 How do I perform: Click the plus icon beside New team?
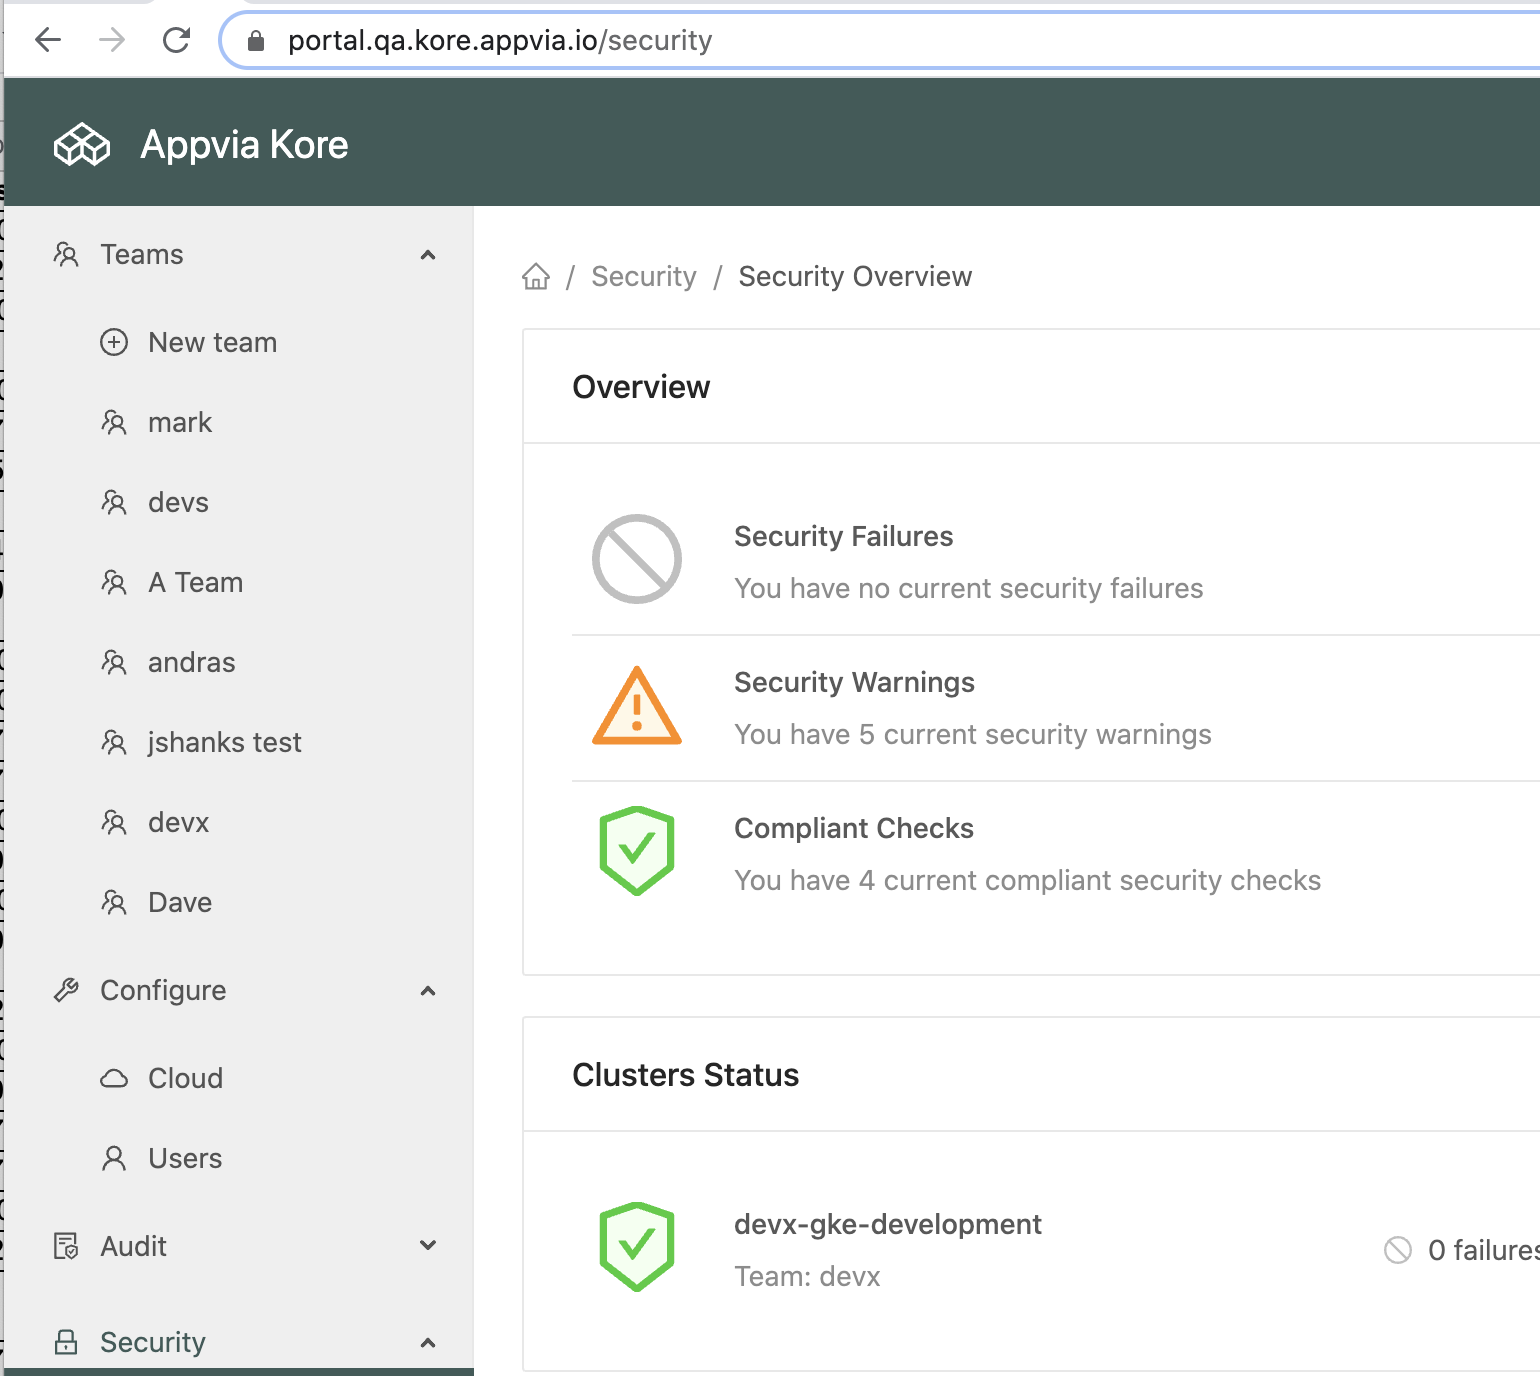point(114,343)
